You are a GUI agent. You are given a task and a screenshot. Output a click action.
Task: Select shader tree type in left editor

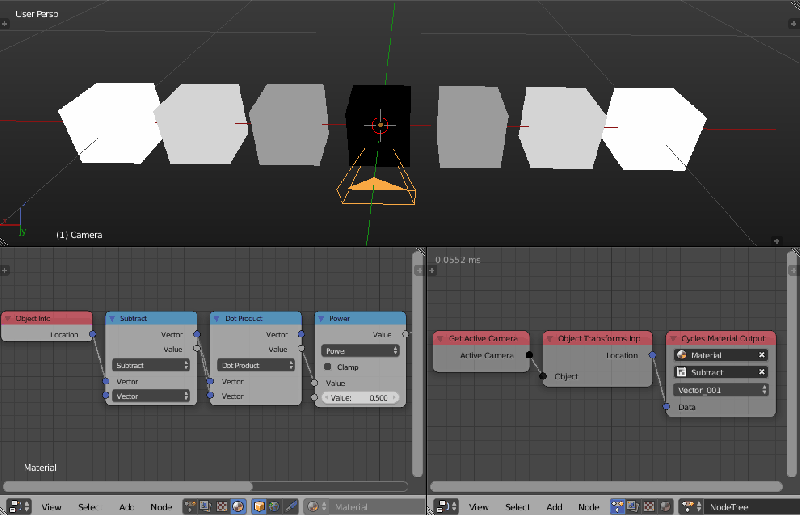[x=238, y=506]
